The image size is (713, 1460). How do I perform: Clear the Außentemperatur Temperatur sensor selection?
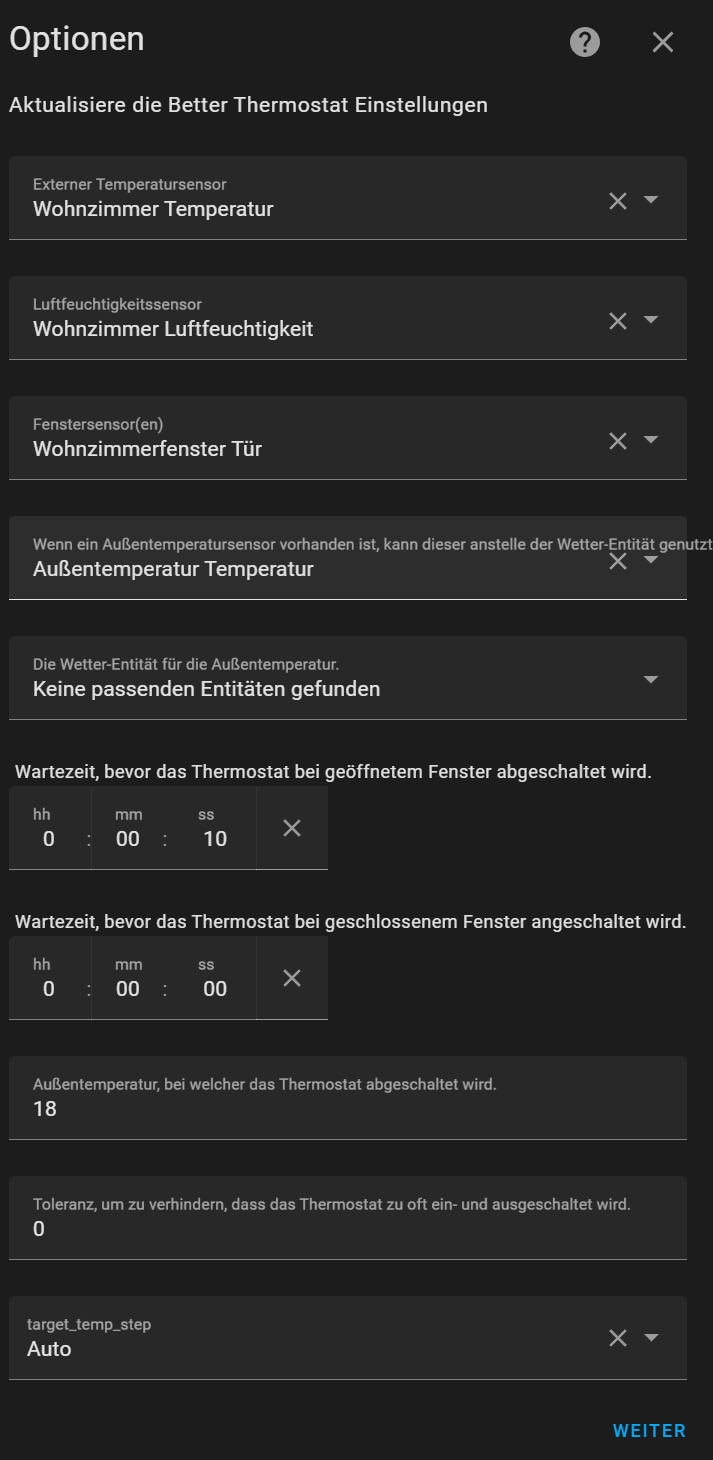(618, 561)
